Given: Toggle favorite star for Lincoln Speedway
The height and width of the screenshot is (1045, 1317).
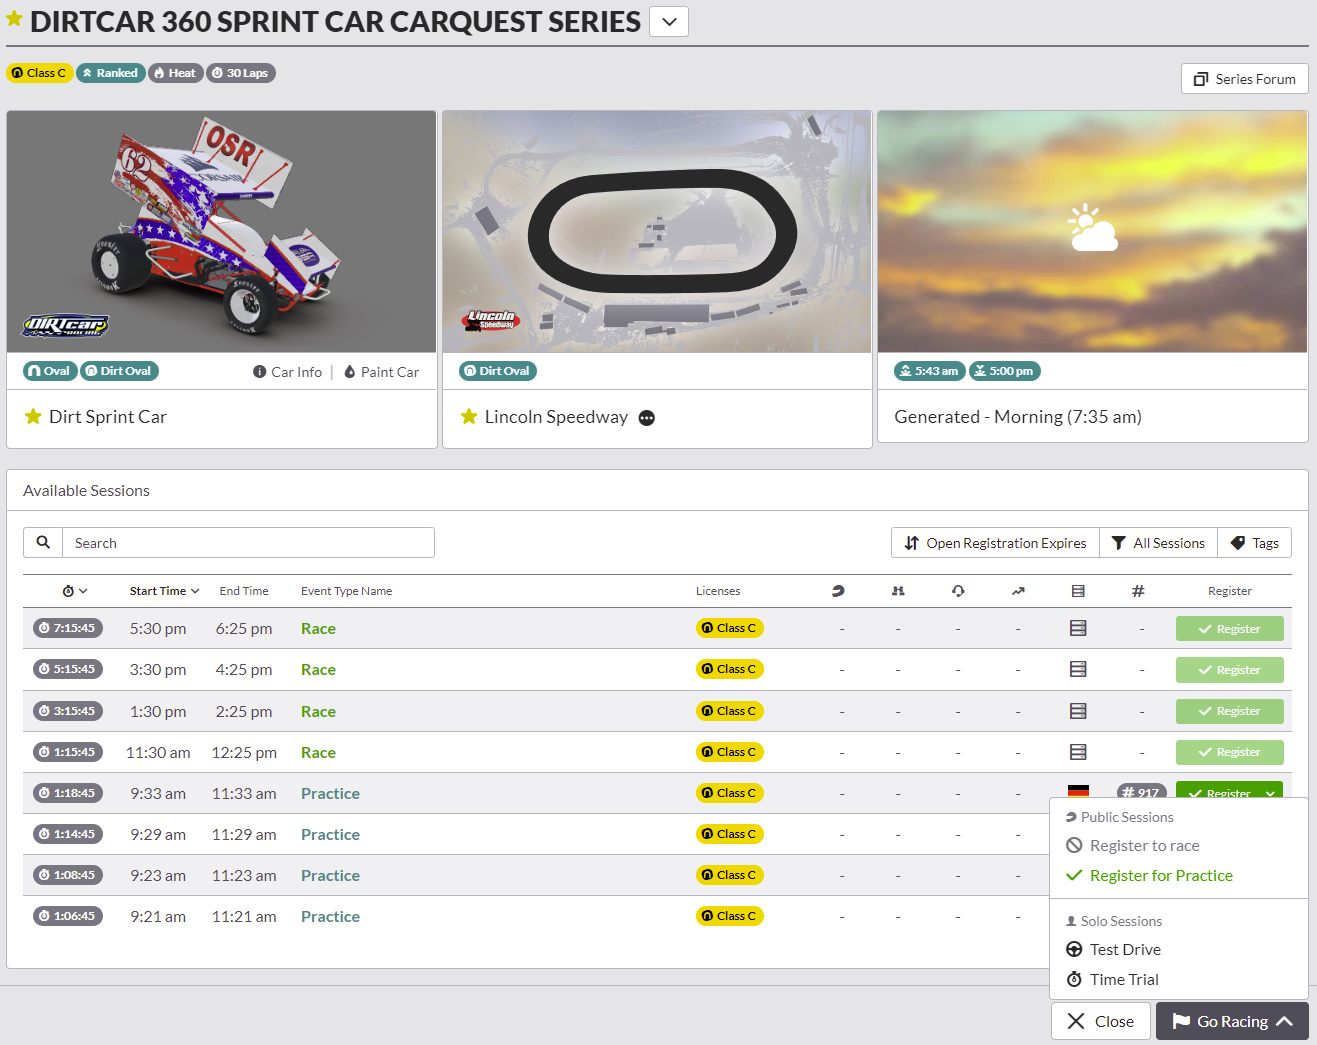Looking at the screenshot, I should pos(468,417).
